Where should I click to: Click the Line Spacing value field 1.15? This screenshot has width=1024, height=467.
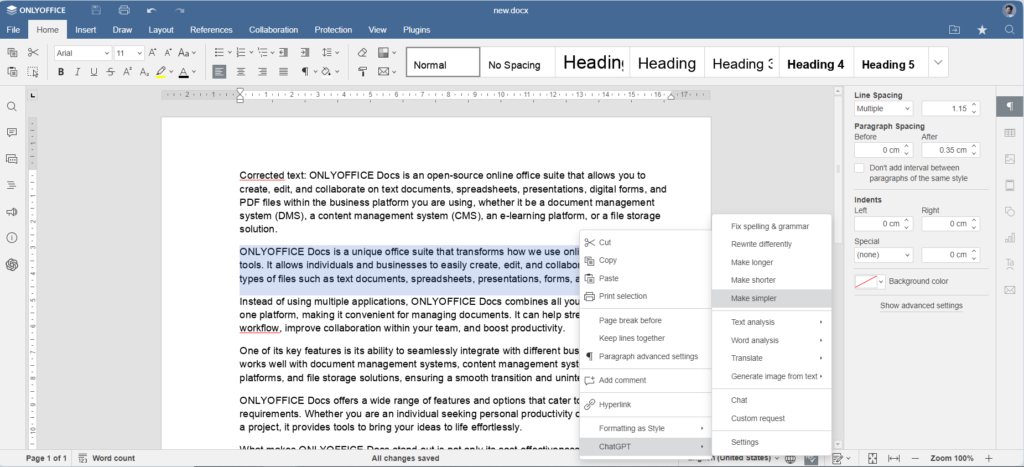coord(944,108)
